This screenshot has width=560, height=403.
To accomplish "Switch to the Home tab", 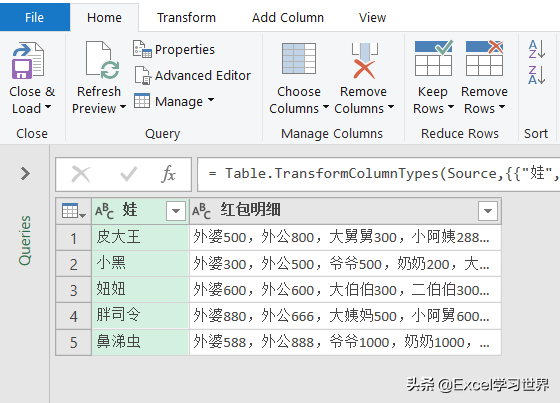I will [x=104, y=17].
